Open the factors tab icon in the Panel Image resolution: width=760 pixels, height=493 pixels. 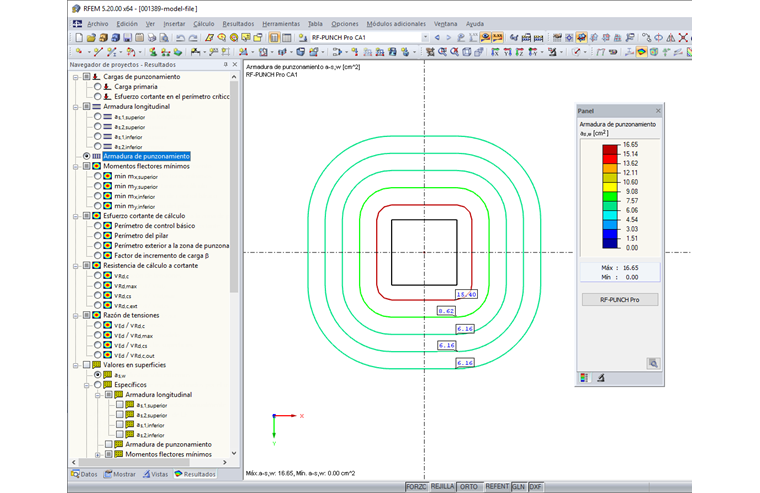601,378
